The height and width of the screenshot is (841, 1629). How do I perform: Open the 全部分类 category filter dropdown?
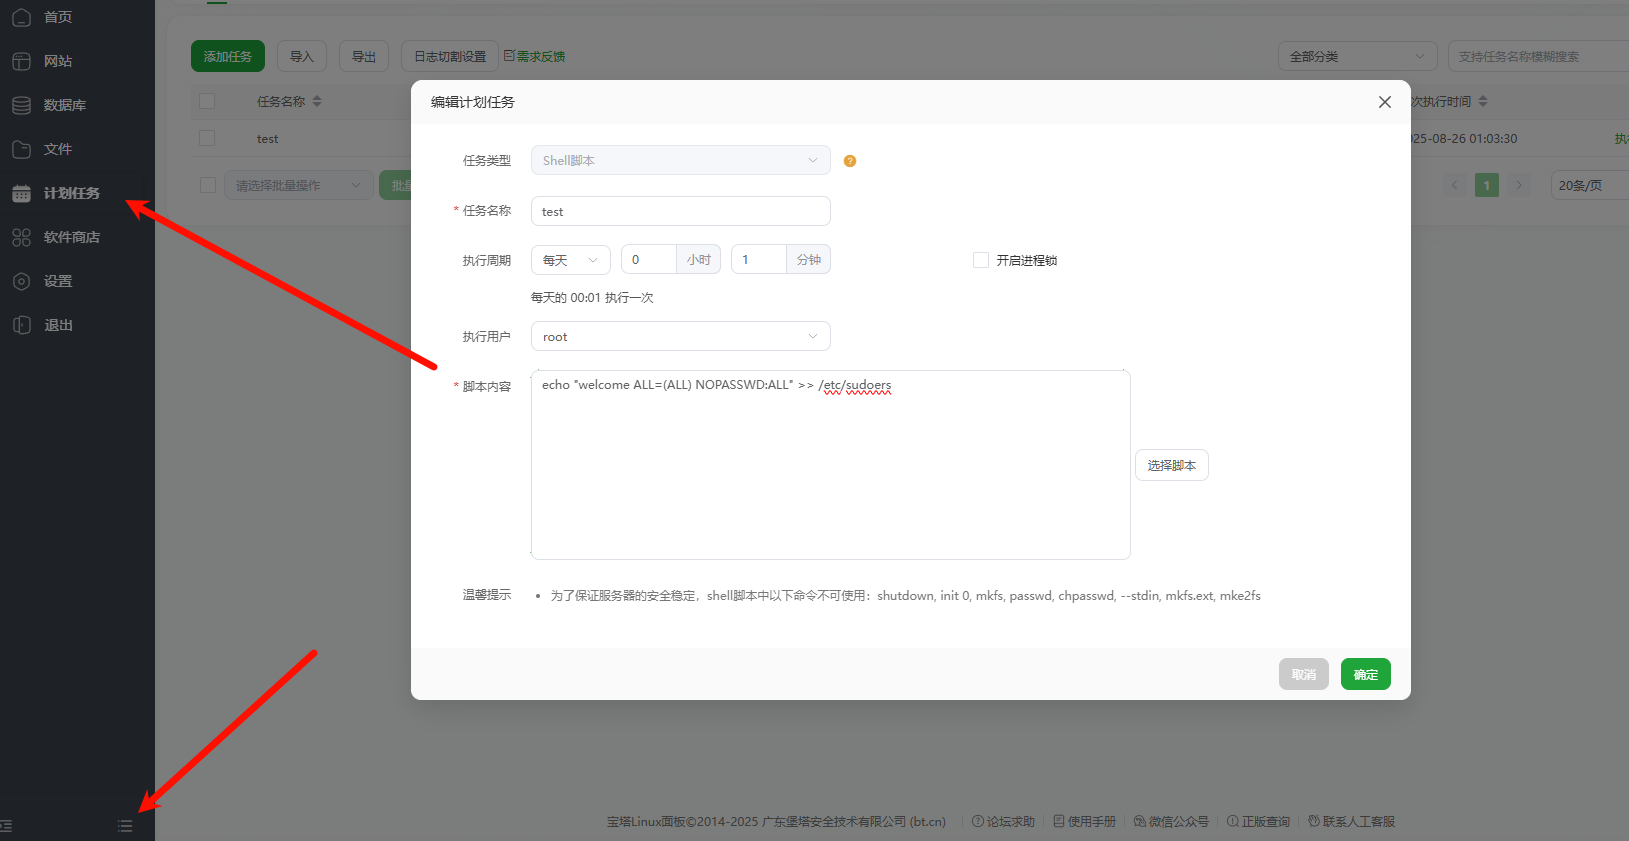(x=1356, y=57)
